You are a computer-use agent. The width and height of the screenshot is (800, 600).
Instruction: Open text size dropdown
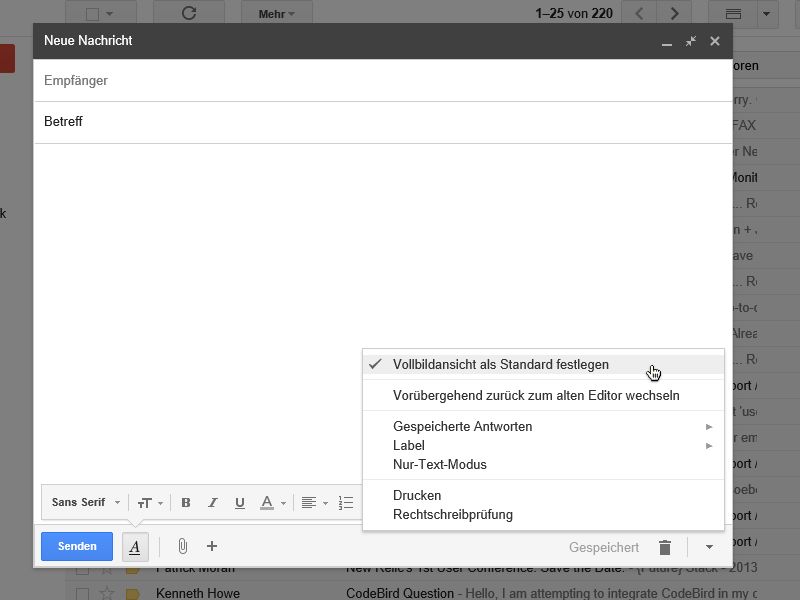pyautogui.click(x=150, y=503)
